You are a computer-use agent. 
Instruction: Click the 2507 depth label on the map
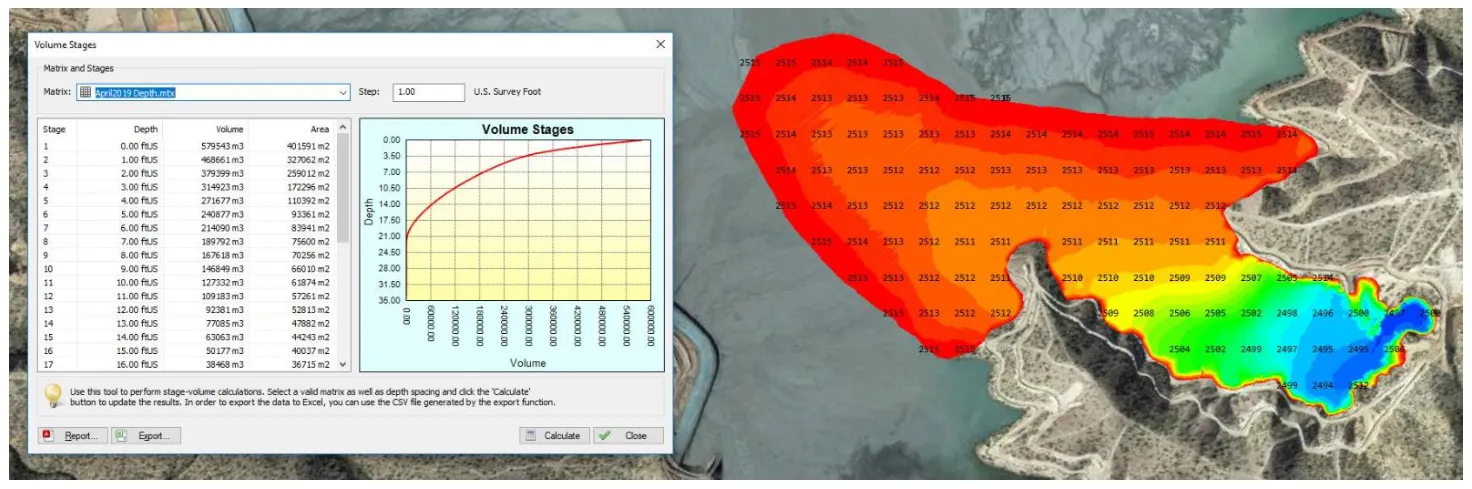point(1251,278)
